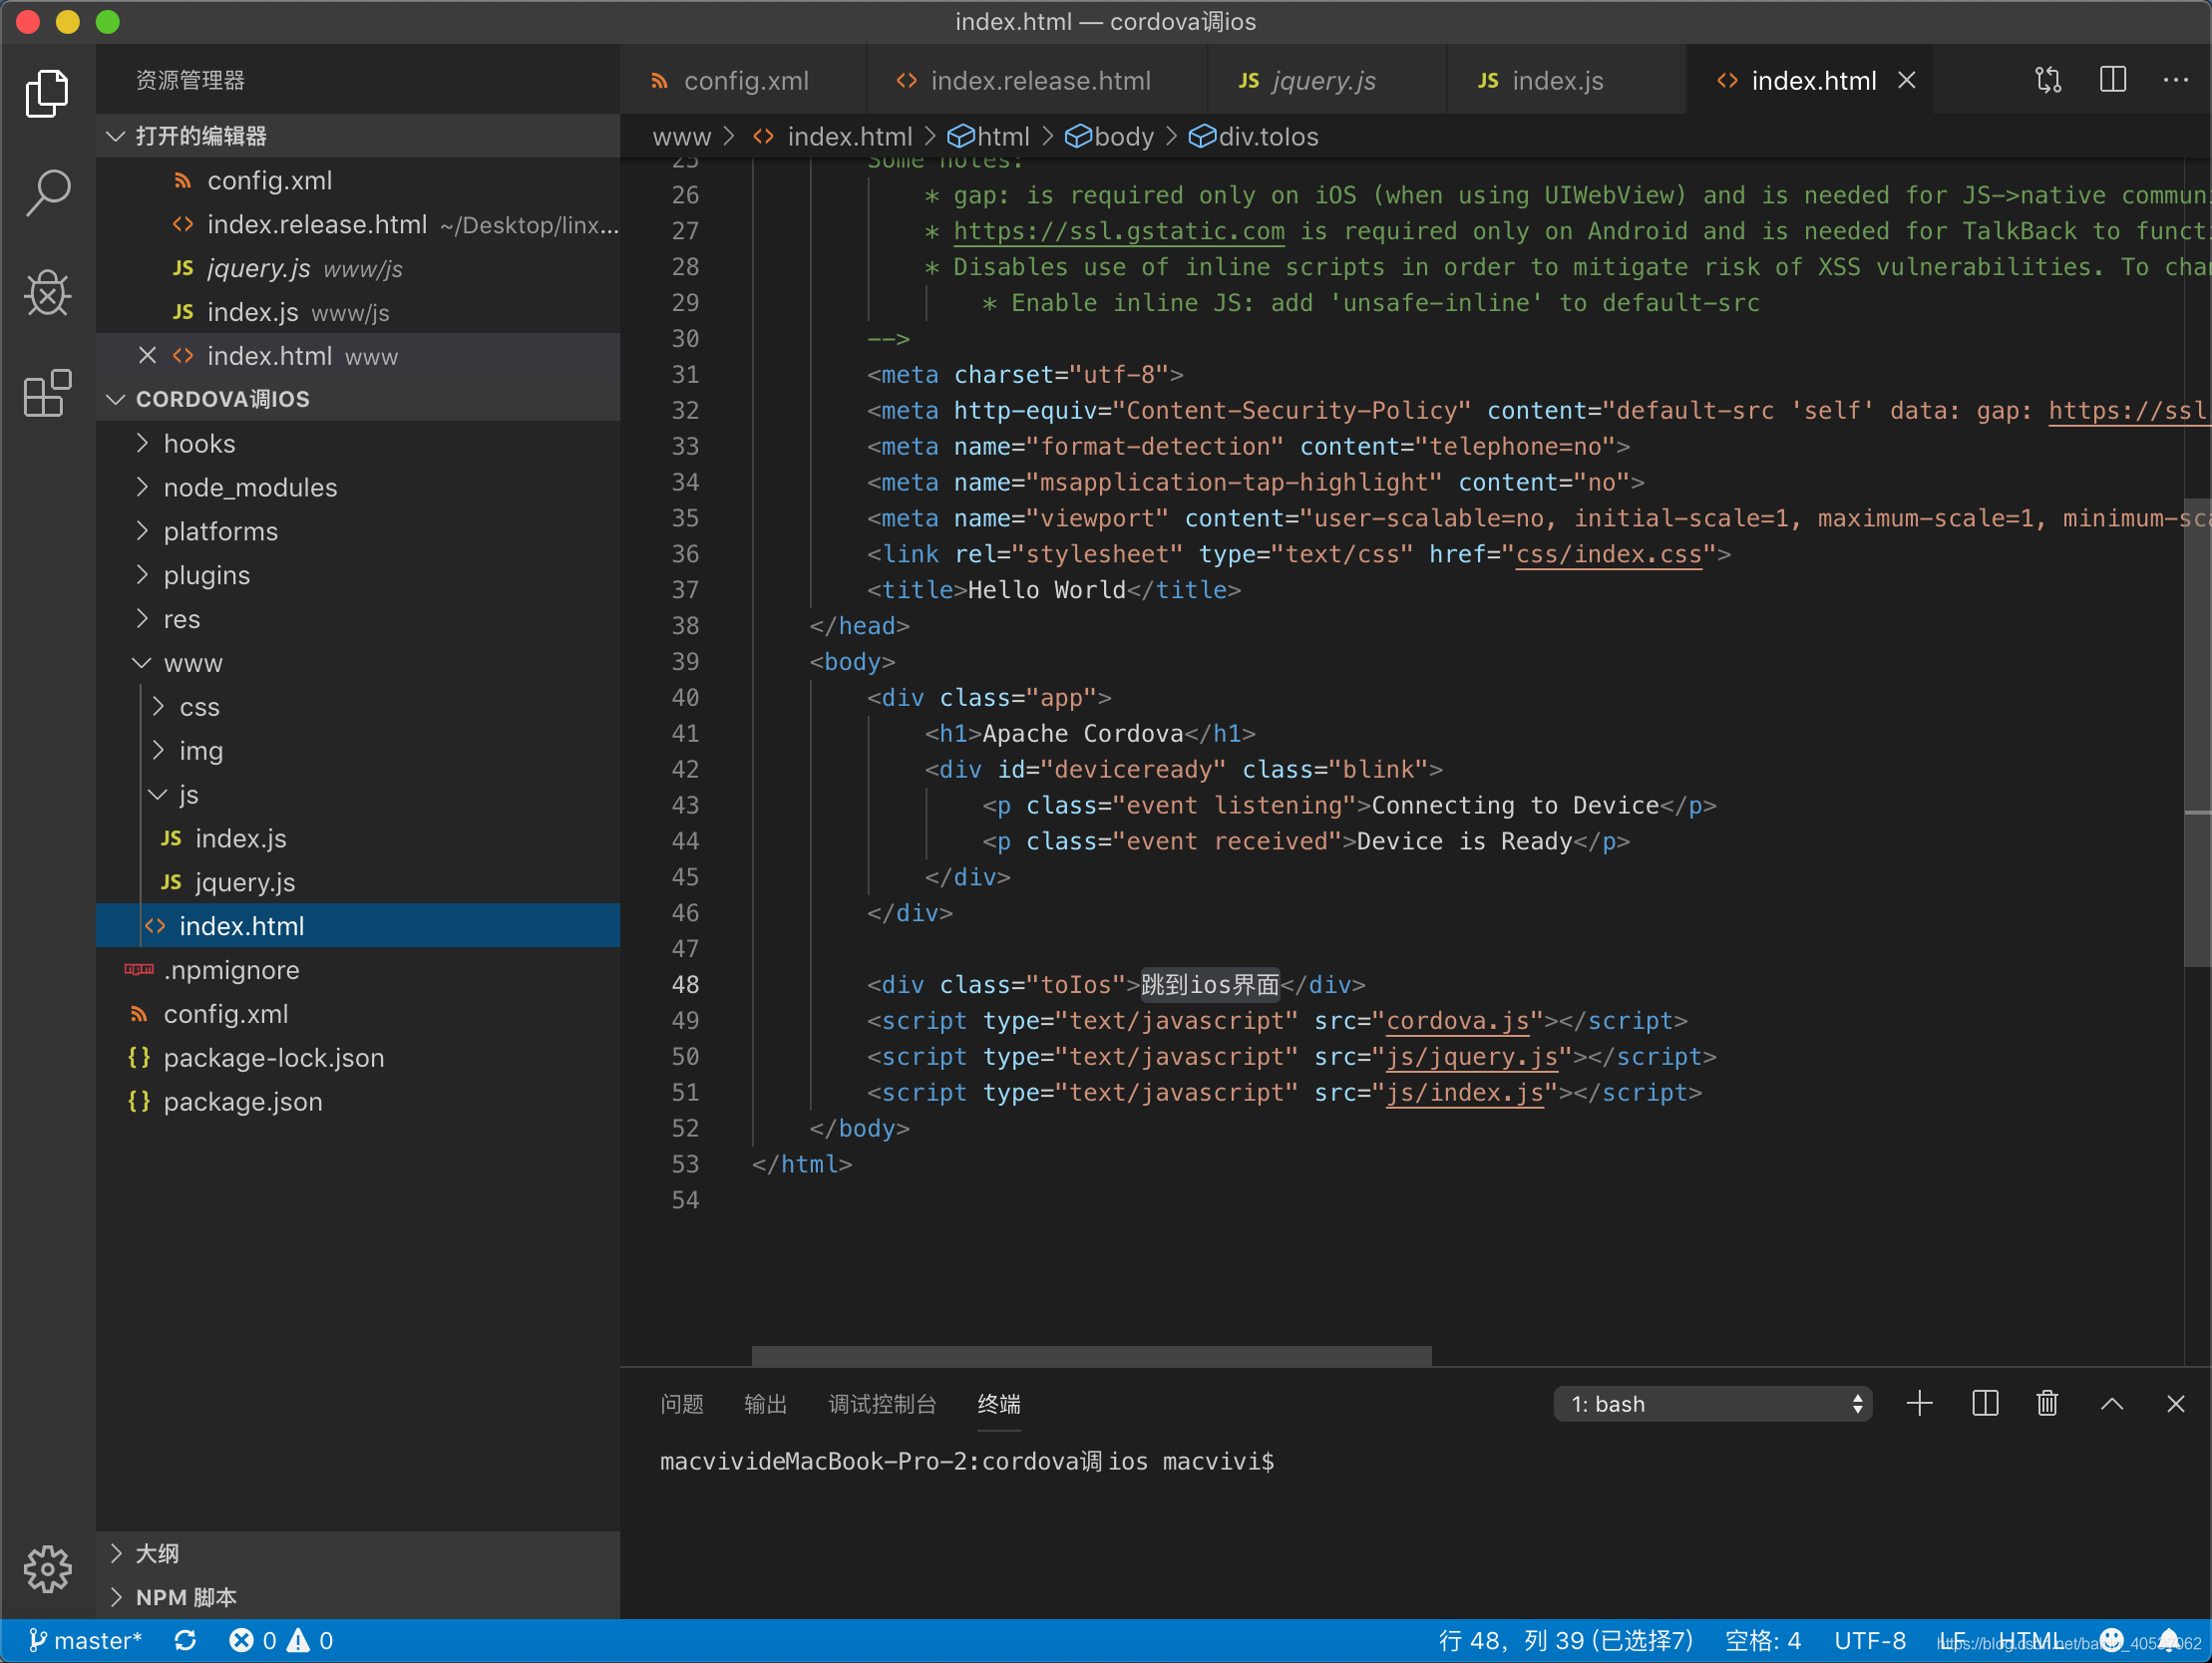Click the UTF-8 encoding status item
2212x1663 pixels.
(x=1869, y=1641)
